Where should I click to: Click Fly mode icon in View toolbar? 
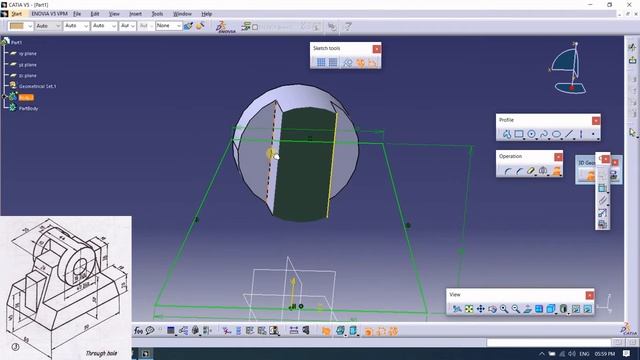pos(457,309)
